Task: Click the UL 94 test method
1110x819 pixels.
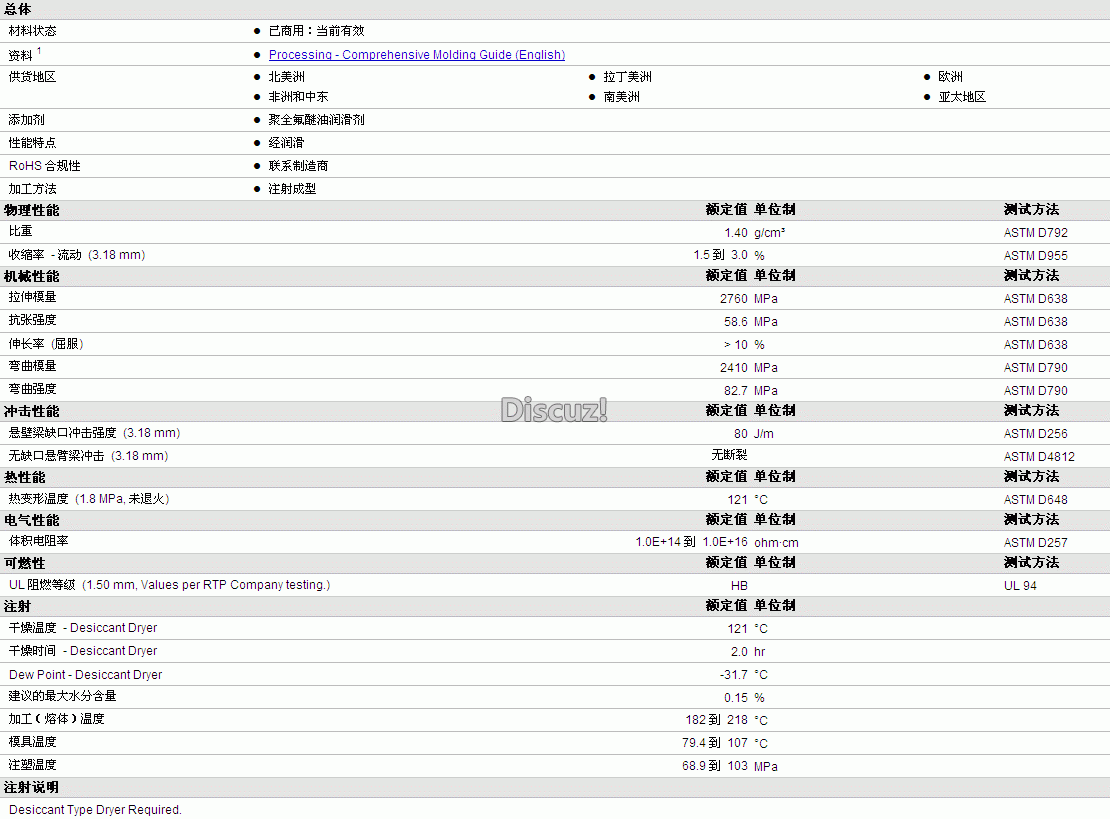Action: pos(1019,585)
